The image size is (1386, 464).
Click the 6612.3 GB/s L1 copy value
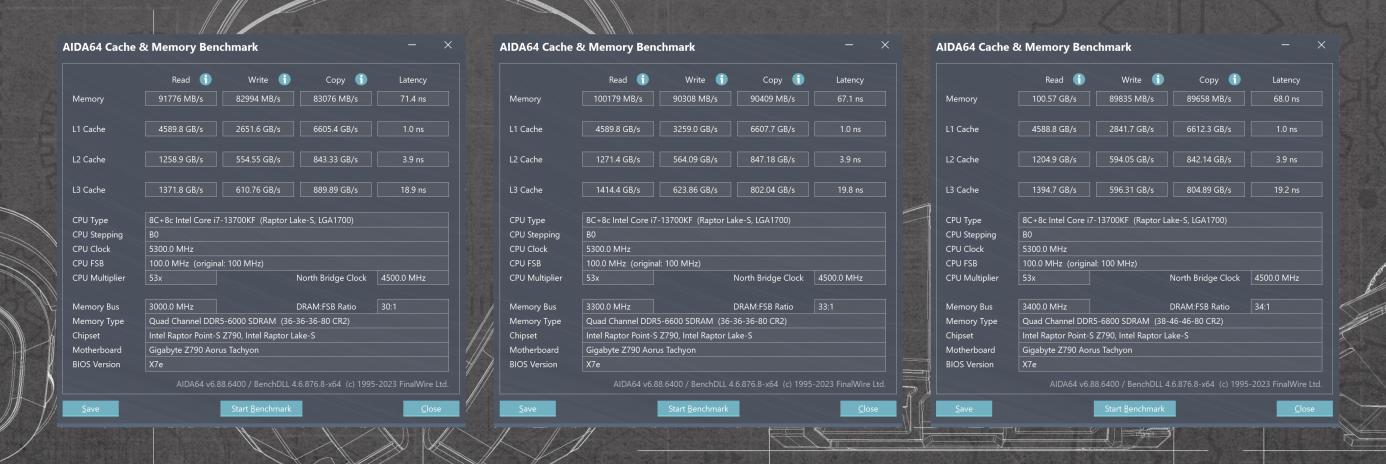pos(1208,129)
